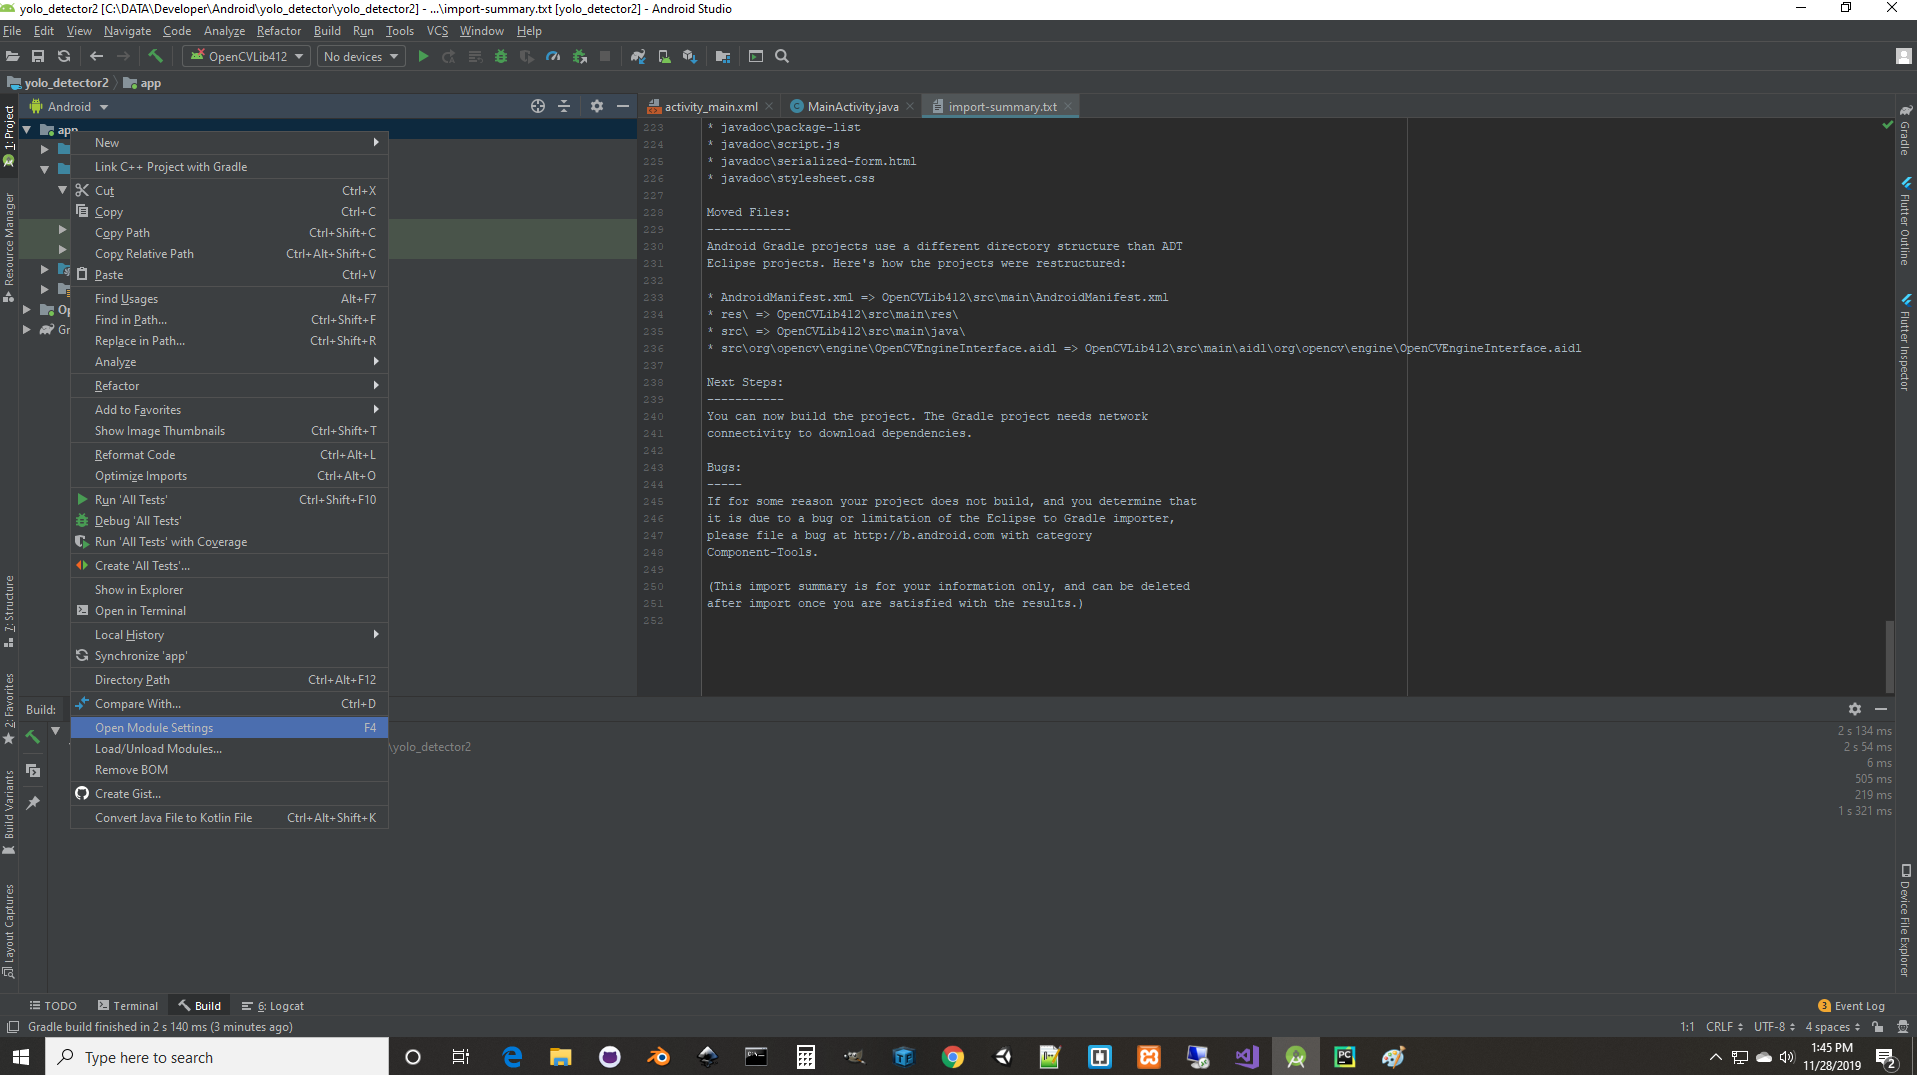Open Project panel settings gear

tap(597, 106)
